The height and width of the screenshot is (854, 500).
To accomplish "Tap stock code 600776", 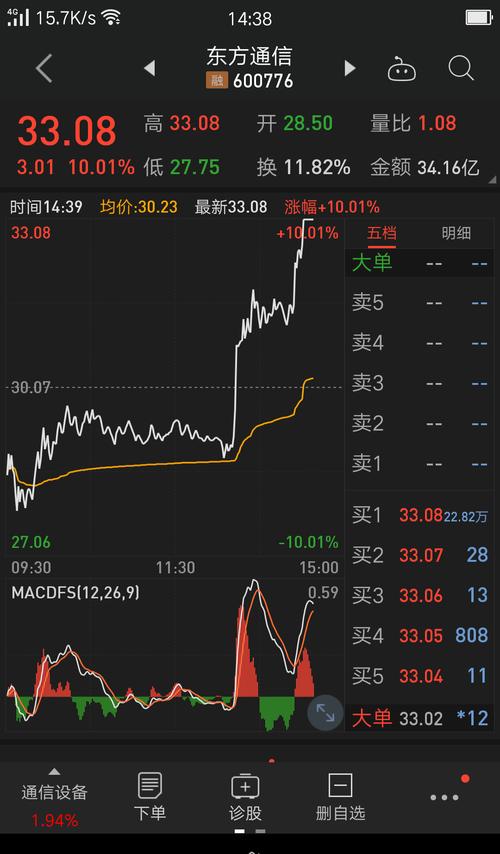I will pyautogui.click(x=263, y=81).
